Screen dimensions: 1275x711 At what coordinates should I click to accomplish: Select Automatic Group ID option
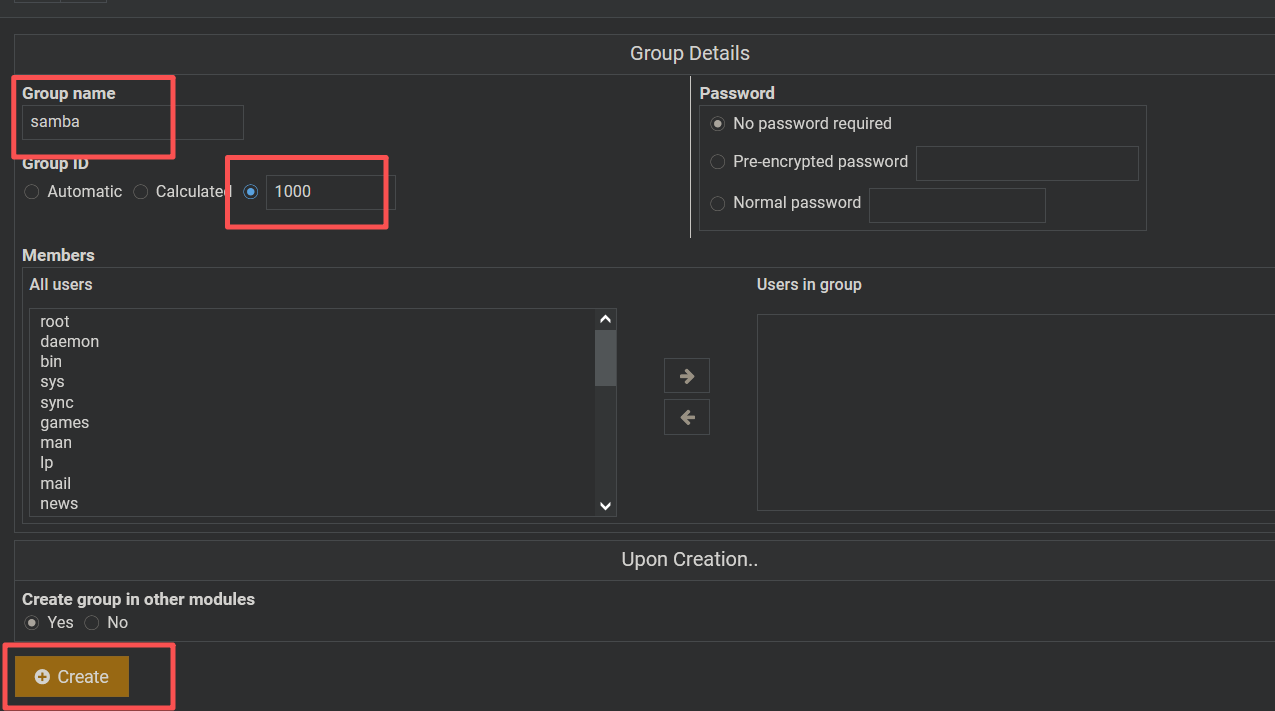click(x=32, y=192)
